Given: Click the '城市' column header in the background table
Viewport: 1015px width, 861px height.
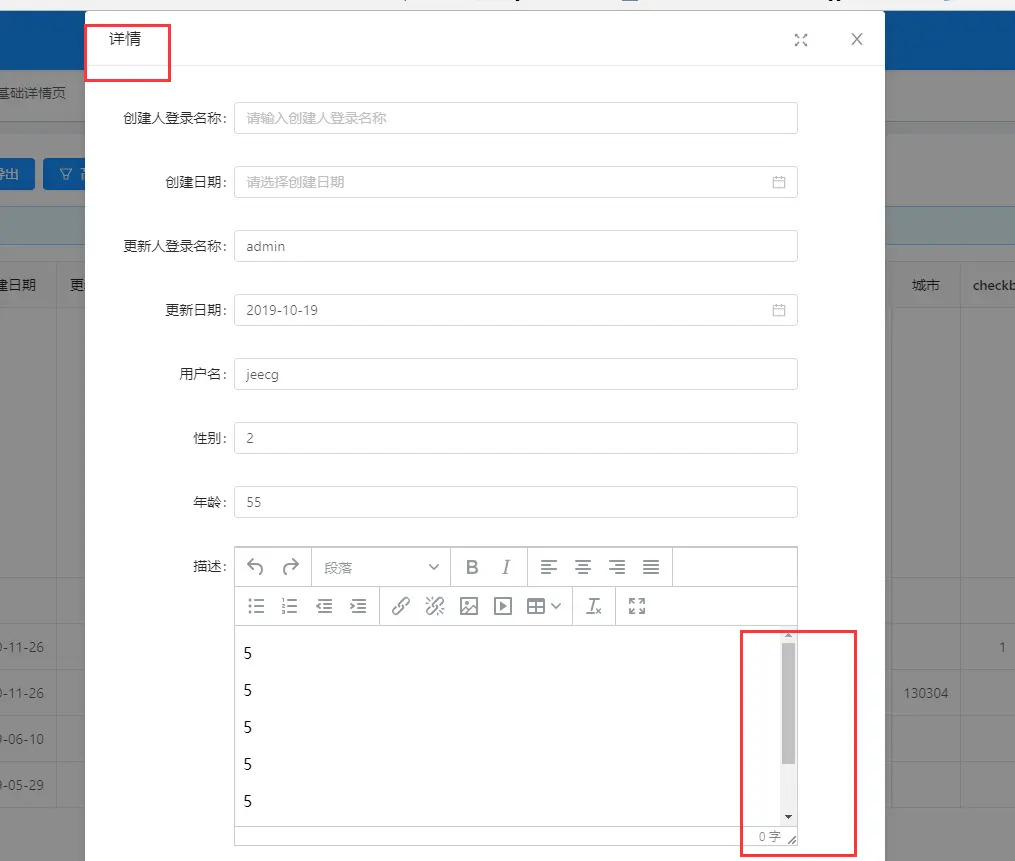Looking at the screenshot, I should (x=925, y=285).
